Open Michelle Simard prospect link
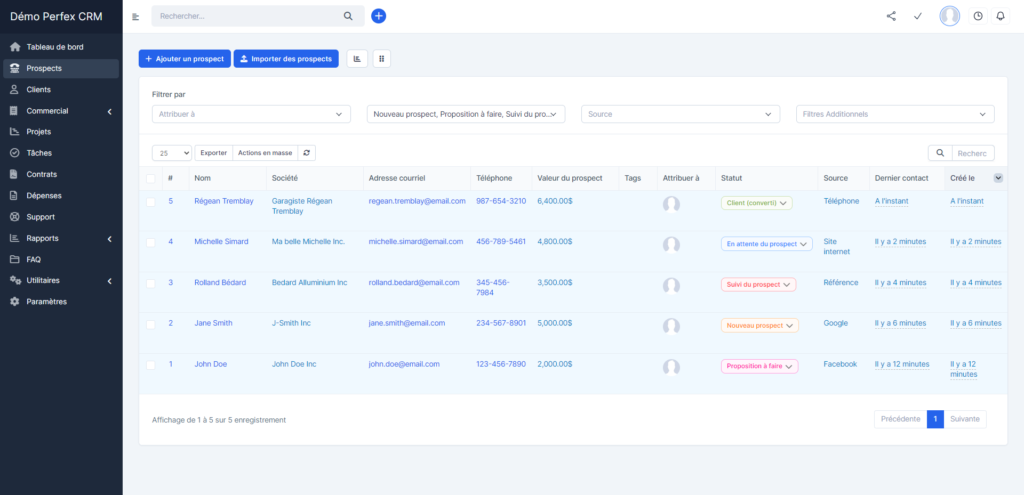The width and height of the screenshot is (1024, 495). tap(221, 242)
